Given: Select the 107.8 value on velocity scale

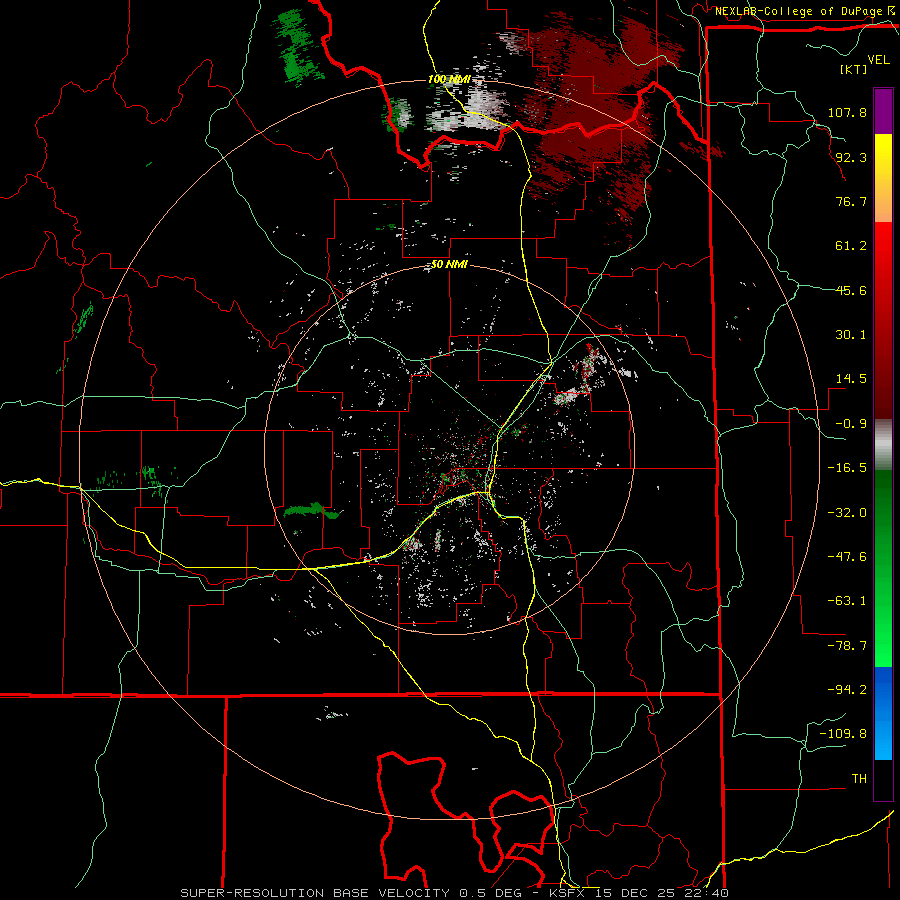Looking at the screenshot, I should (847, 112).
